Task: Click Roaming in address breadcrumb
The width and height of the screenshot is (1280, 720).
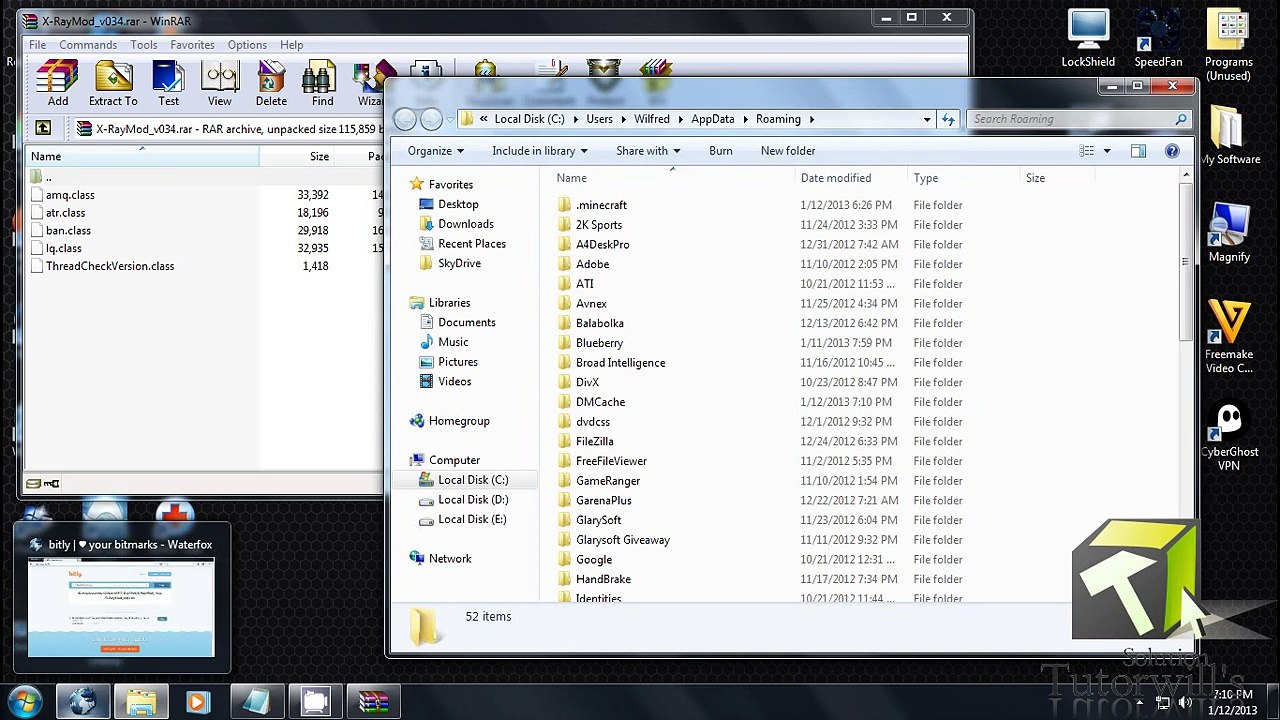Action: (778, 119)
